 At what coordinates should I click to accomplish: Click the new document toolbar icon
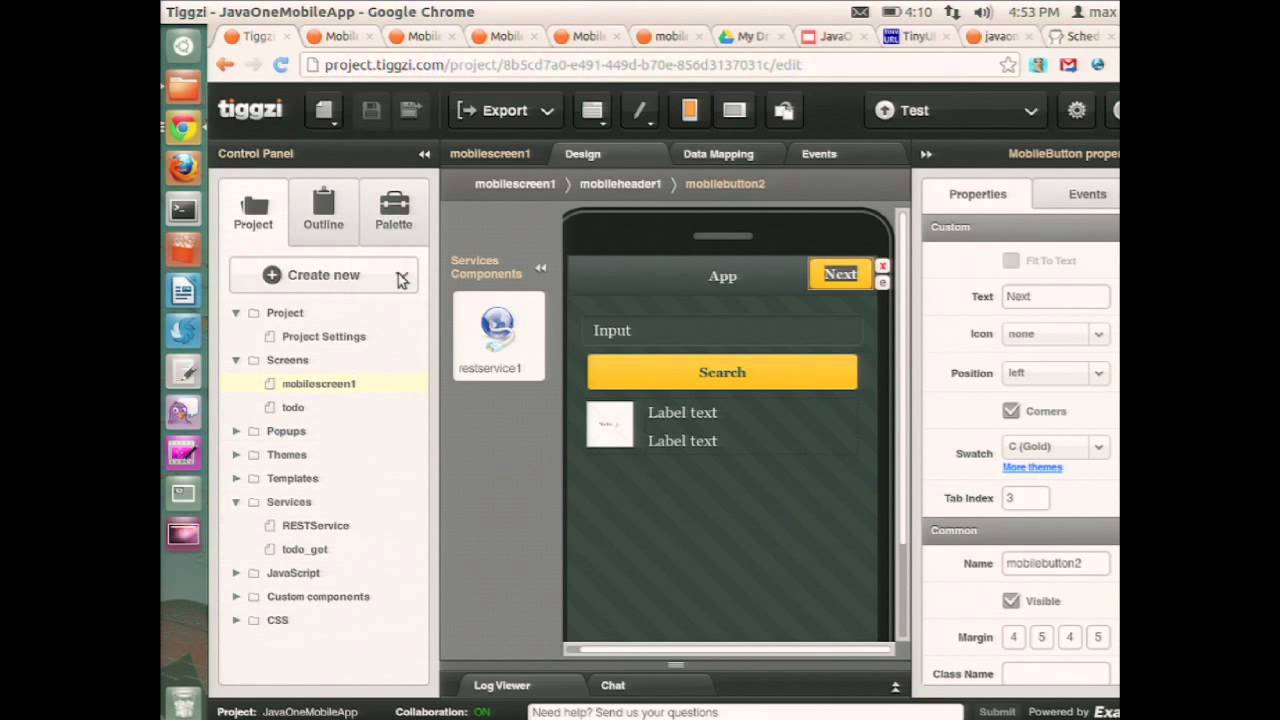(x=324, y=111)
